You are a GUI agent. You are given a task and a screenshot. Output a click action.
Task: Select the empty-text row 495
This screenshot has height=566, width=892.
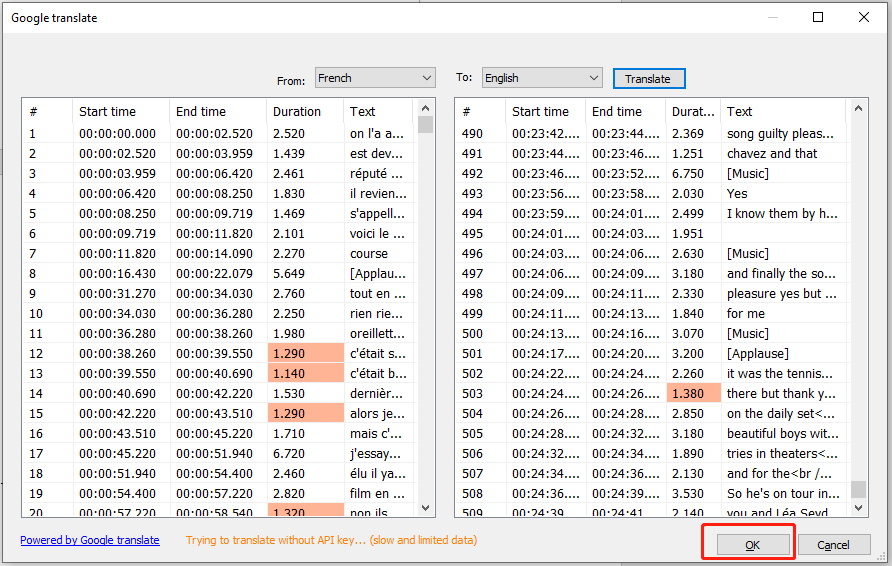point(653,233)
